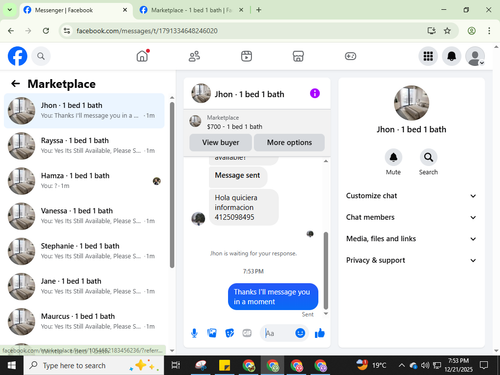The height and width of the screenshot is (375, 500).
Task: Open the nine-dot Menu grid icon
Action: [x=428, y=56]
